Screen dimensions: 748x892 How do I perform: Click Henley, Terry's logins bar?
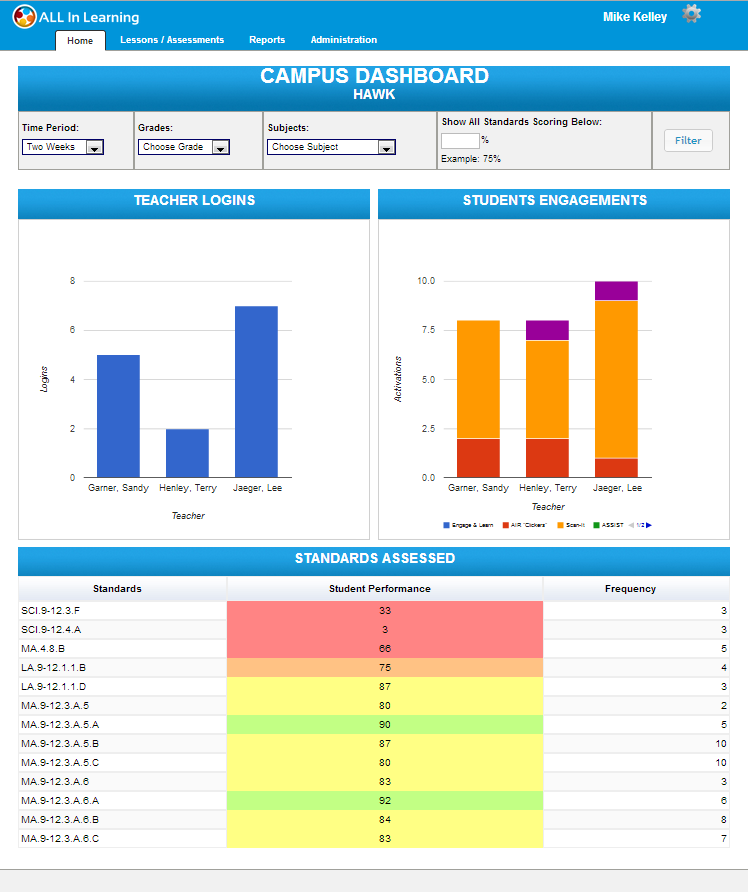click(187, 453)
